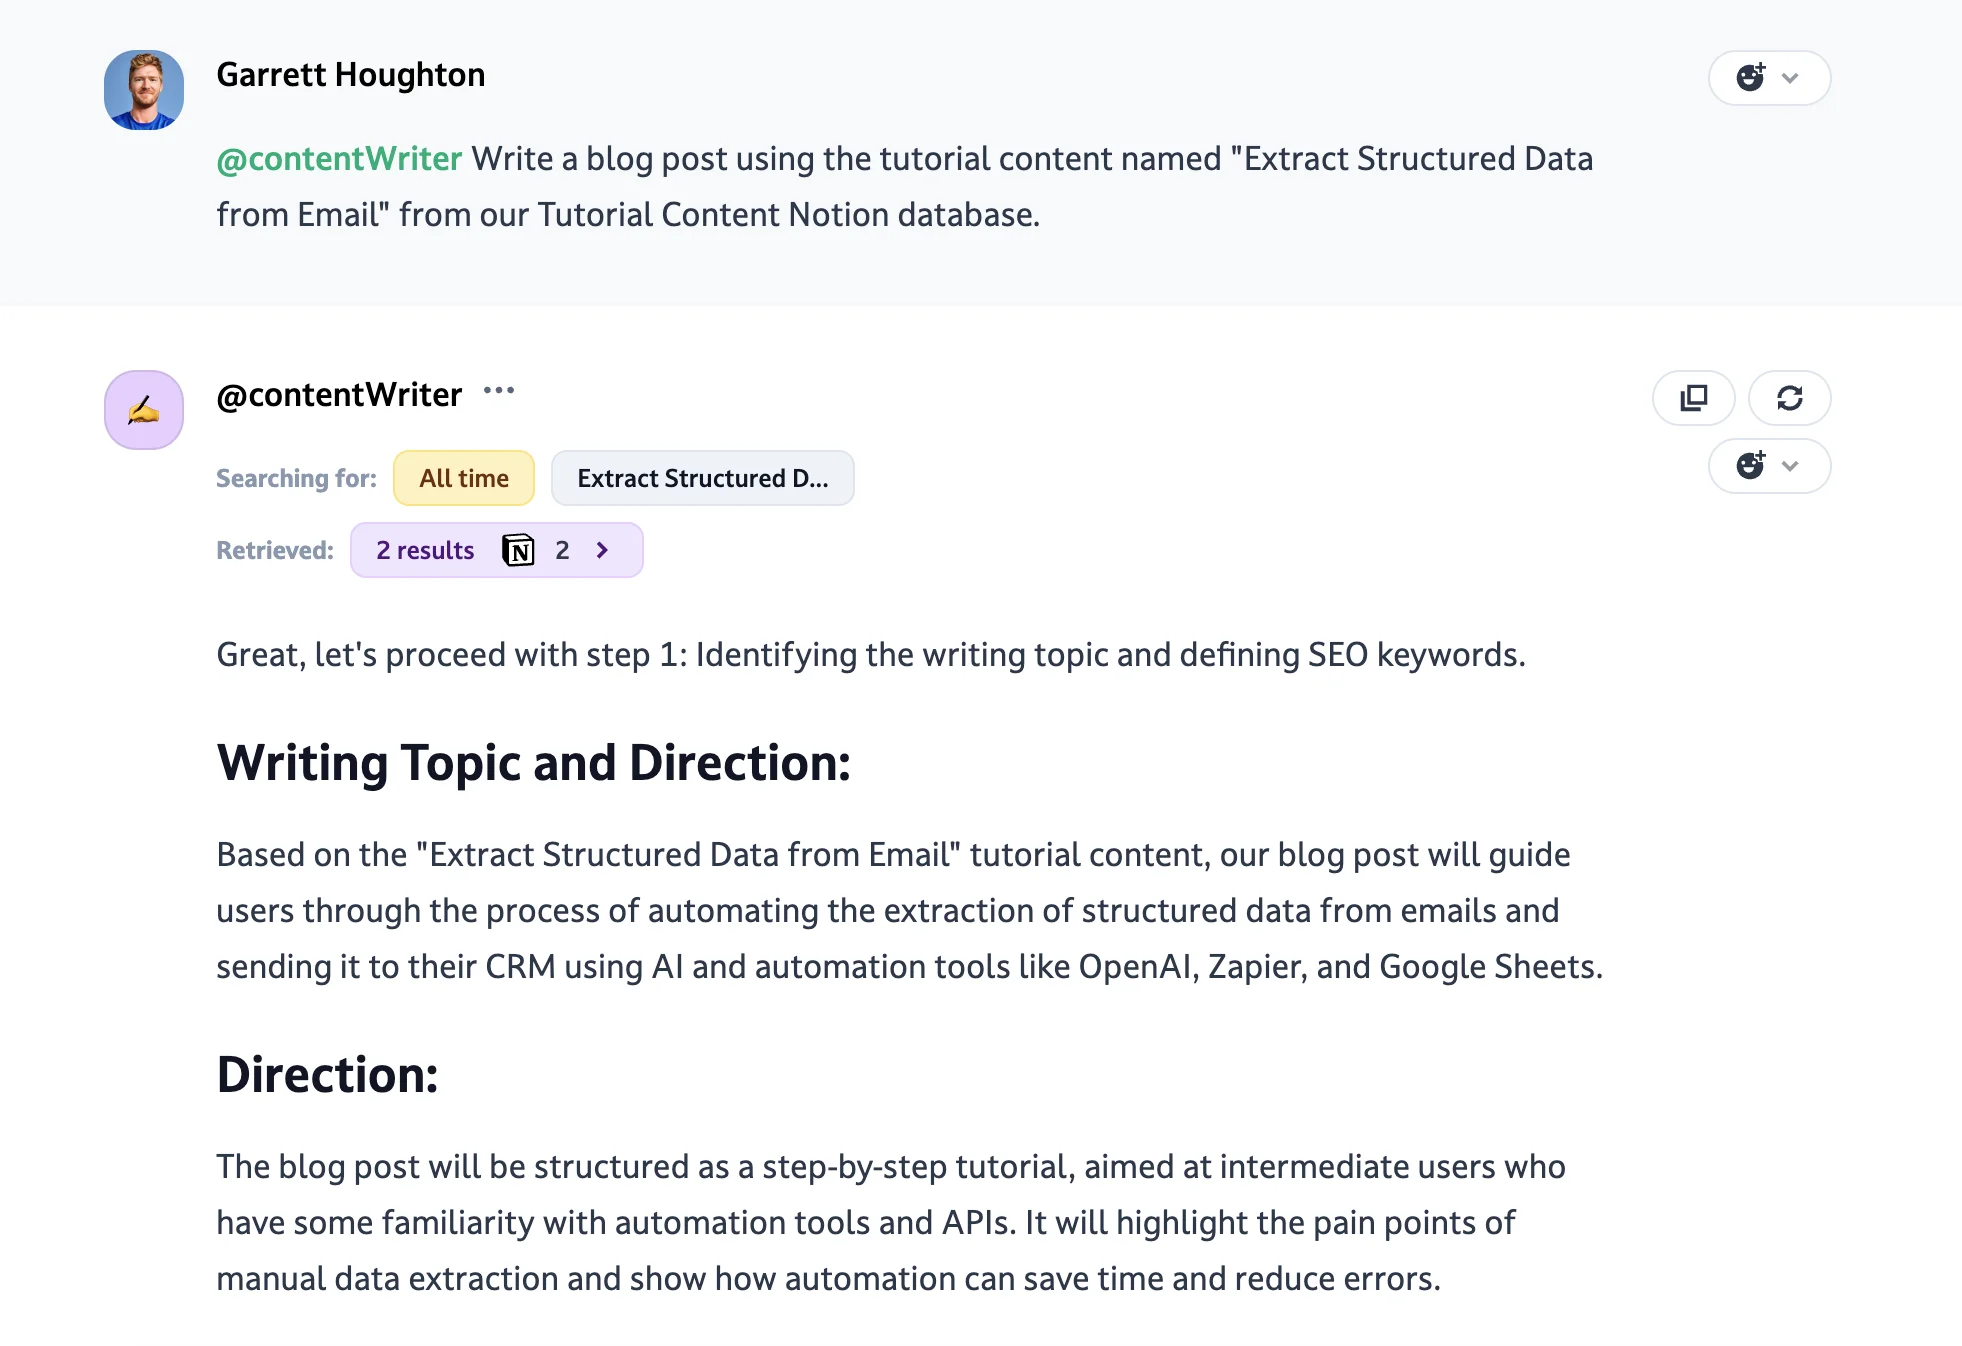Click the 'All time' search filter chip
Image resolution: width=1962 pixels, height=1346 pixels.
(x=464, y=478)
